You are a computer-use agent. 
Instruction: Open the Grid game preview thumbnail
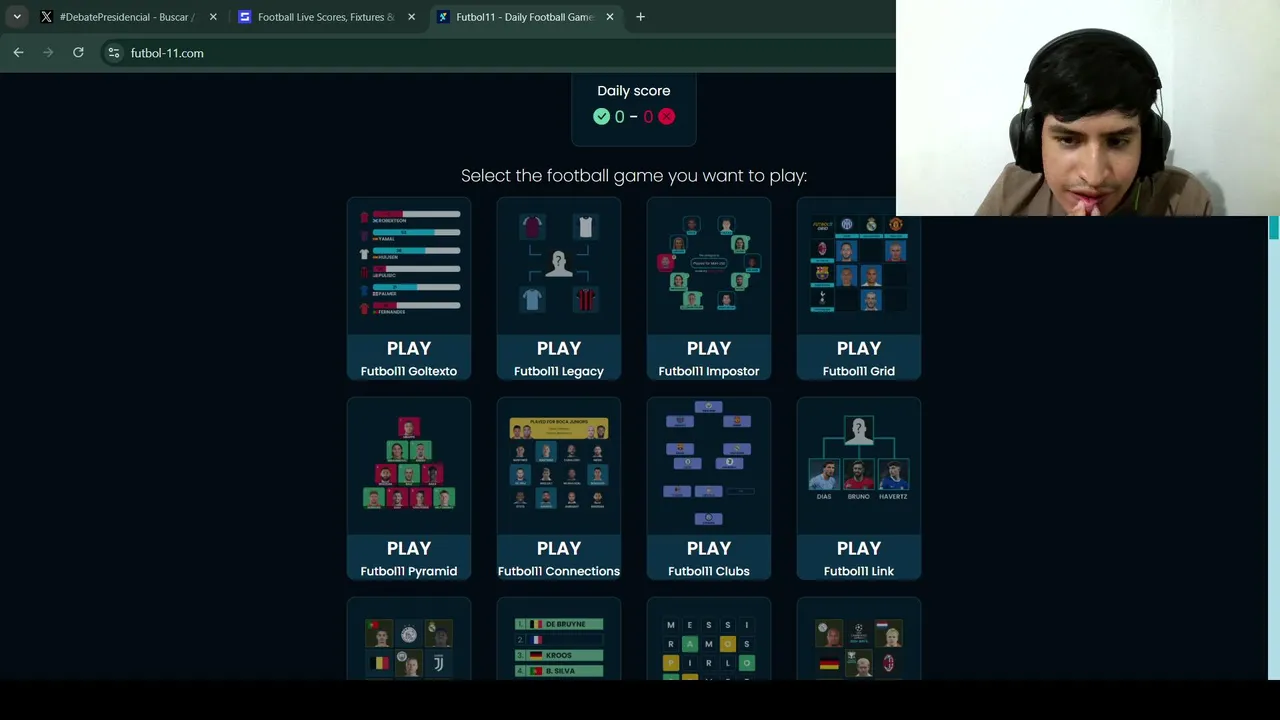pos(859,265)
